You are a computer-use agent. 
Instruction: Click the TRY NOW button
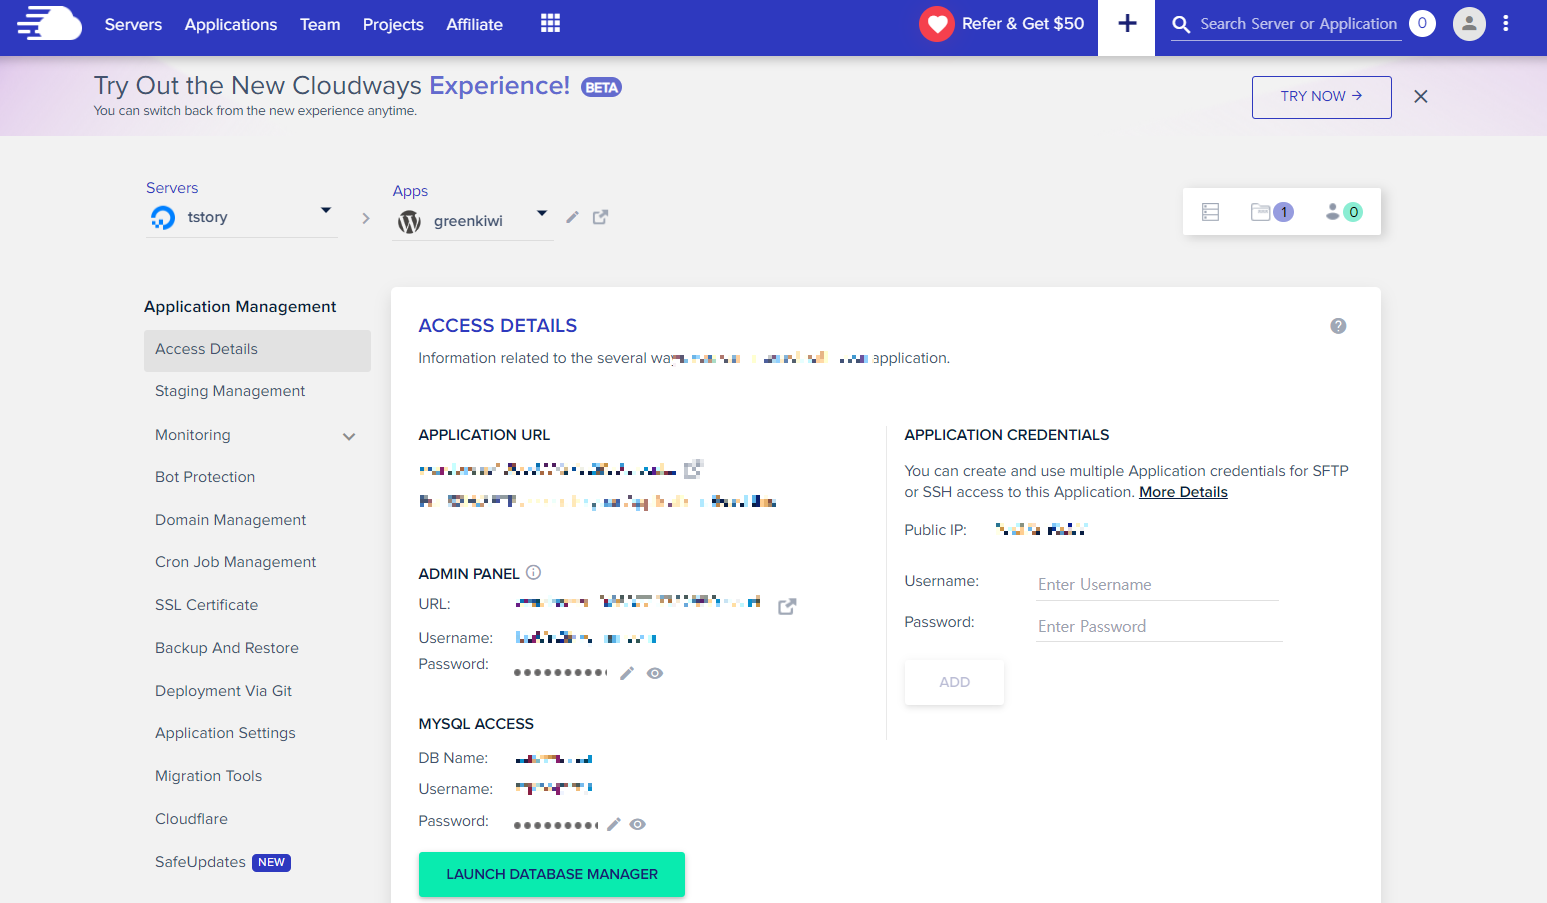click(x=1321, y=97)
